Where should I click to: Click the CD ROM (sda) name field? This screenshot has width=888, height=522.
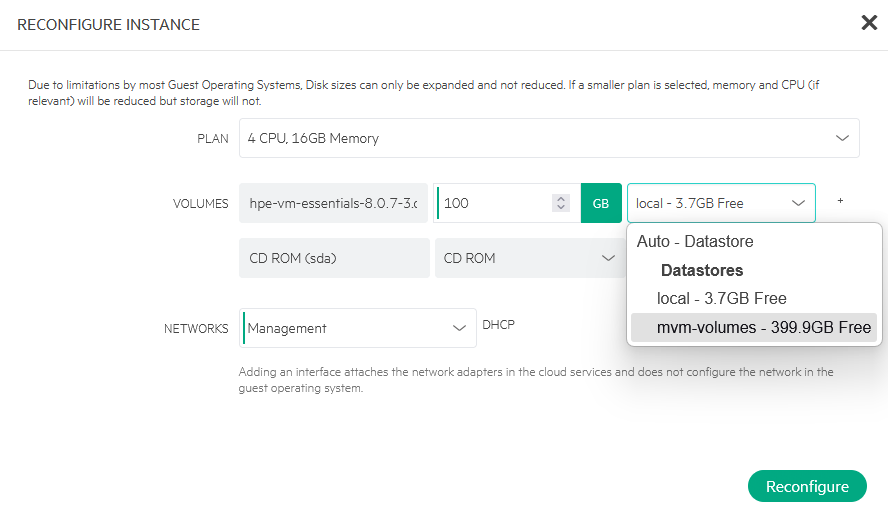333,258
